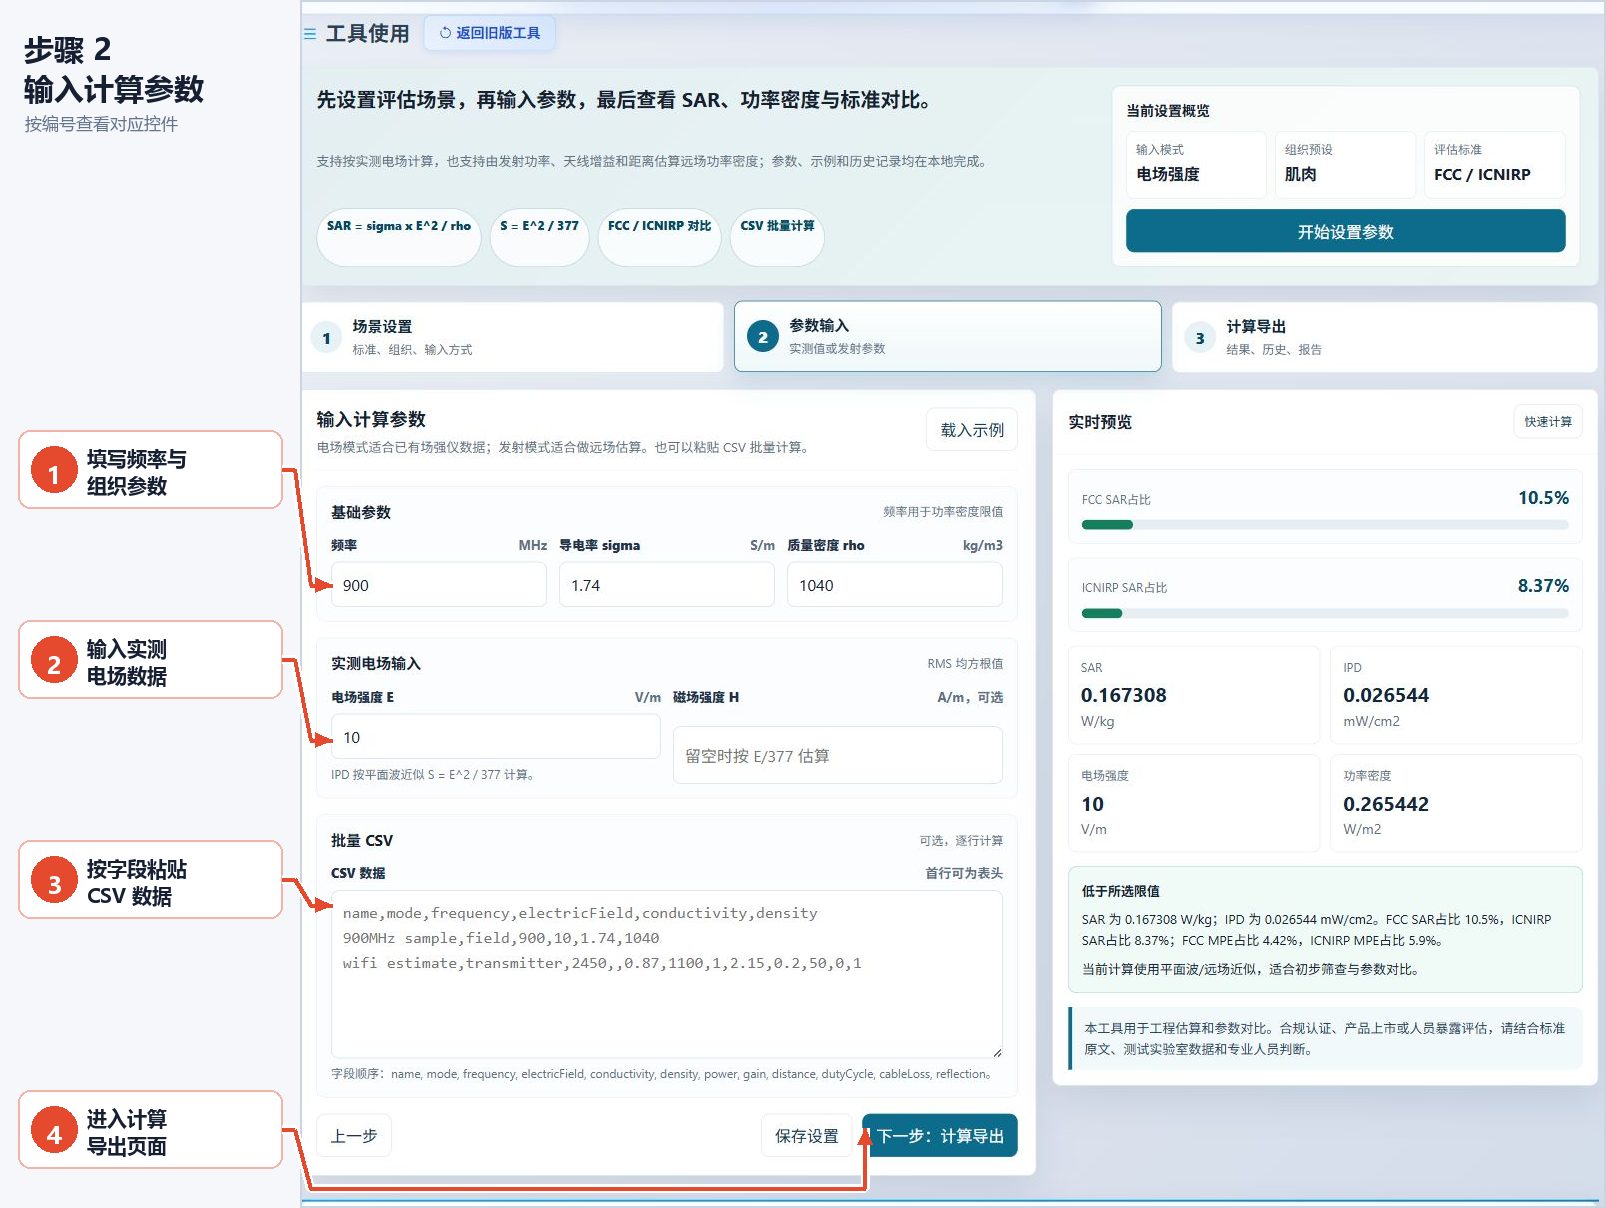
Task: Open step 1 场景设置 tab
Action: point(512,337)
